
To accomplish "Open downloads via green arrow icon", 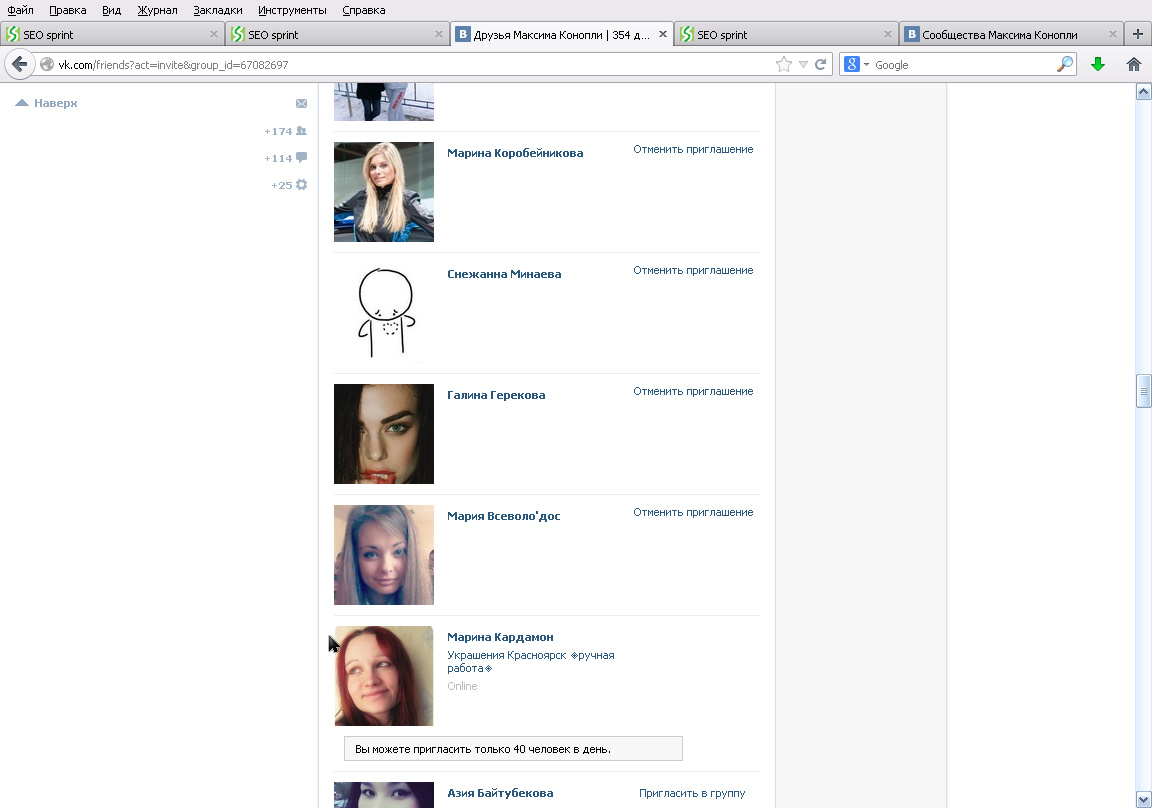I will [1098, 65].
